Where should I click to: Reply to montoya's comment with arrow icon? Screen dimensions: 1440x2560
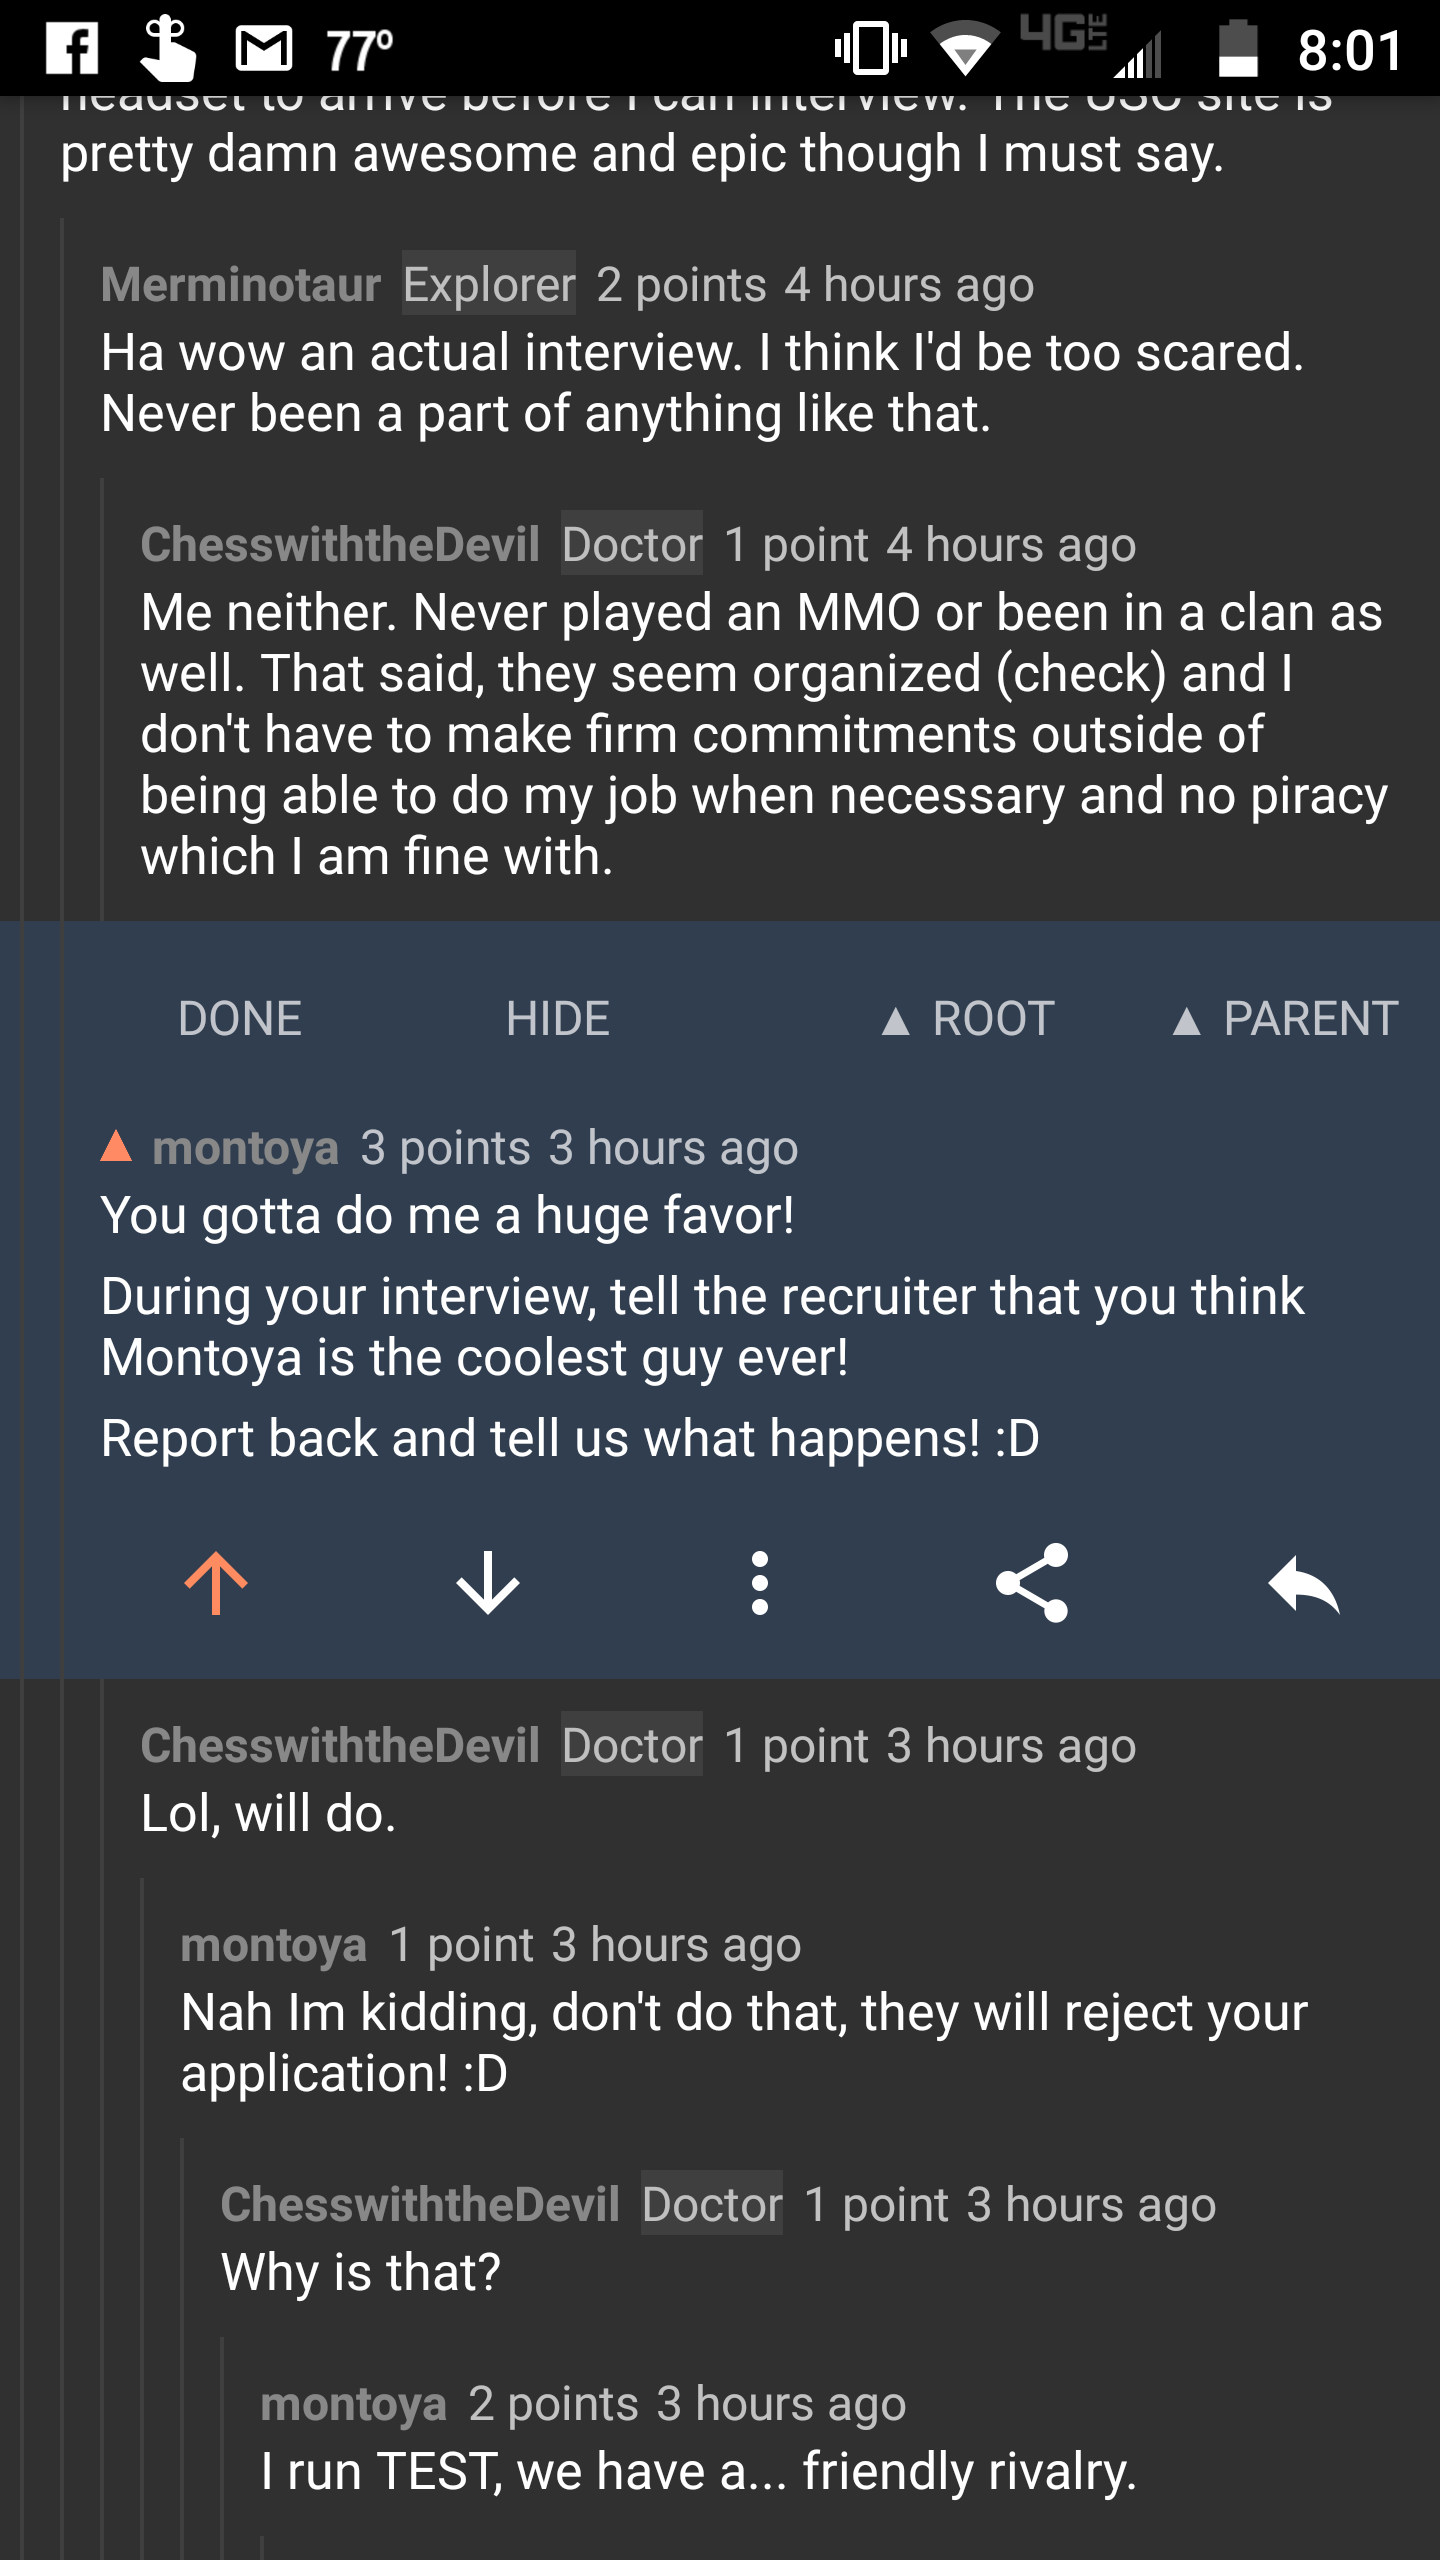click(x=1304, y=1584)
